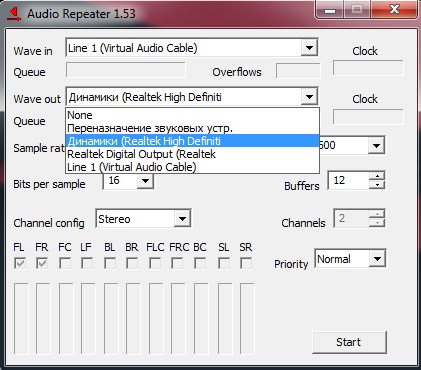This screenshot has width=421, height=370.
Task: Toggle the FLC channel checkbox
Action: [155, 264]
